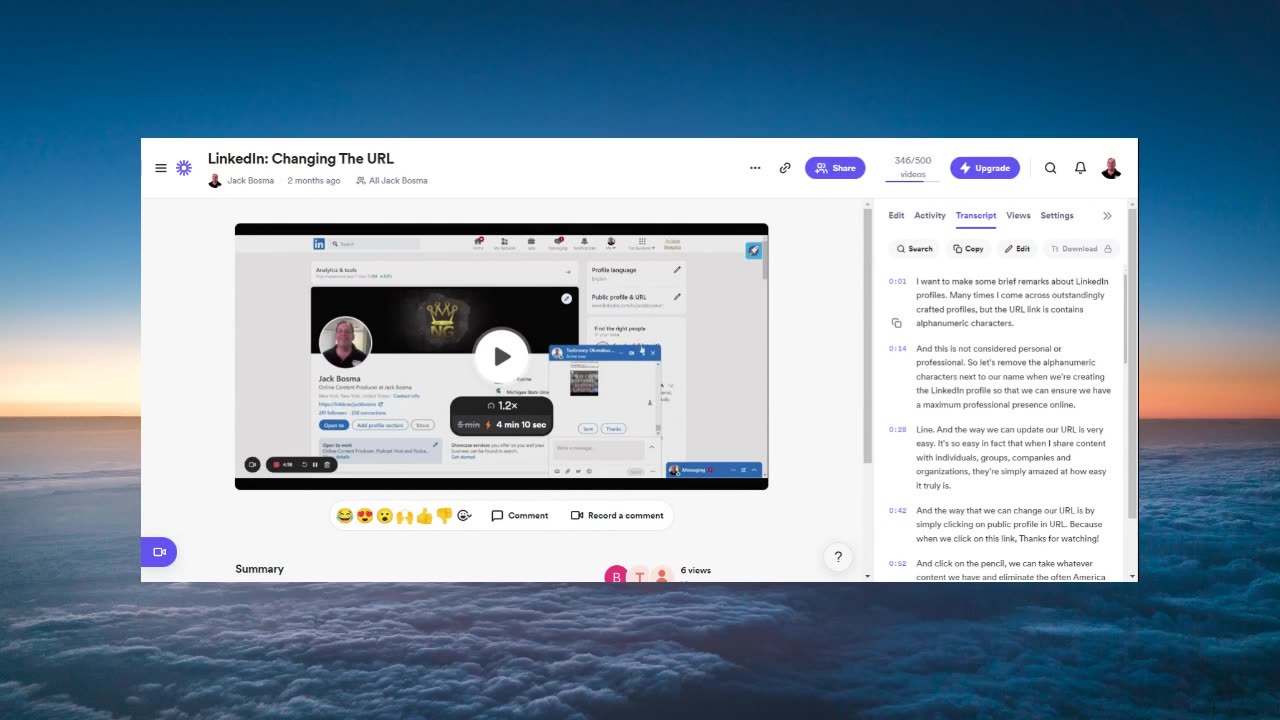The image size is (1280, 720).
Task: React with surprised face emoji
Action: pos(384,516)
